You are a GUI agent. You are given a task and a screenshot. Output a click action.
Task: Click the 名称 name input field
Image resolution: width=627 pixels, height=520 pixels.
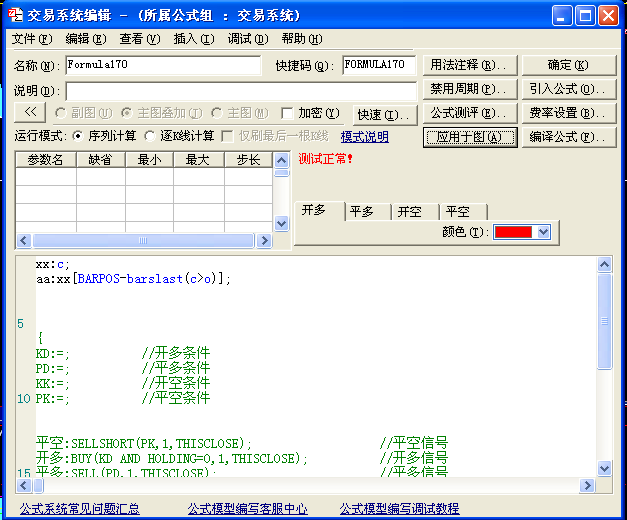click(x=162, y=65)
